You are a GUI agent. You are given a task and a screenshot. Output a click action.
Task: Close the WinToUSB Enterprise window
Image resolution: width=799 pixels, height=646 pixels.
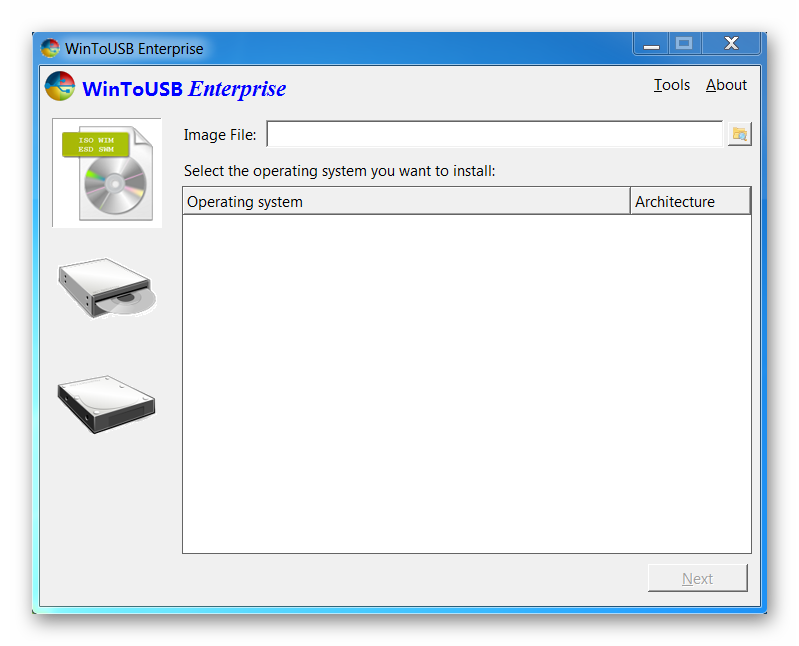731,44
